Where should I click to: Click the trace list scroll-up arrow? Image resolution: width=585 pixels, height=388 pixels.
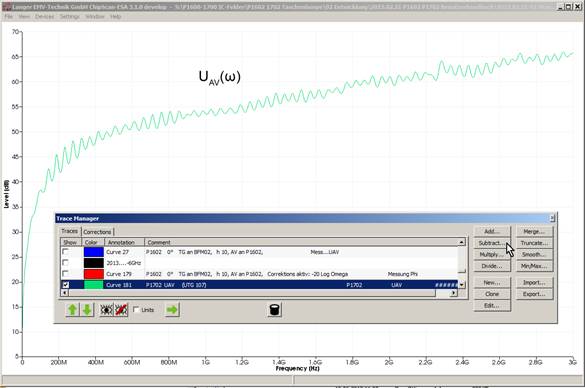click(x=462, y=242)
